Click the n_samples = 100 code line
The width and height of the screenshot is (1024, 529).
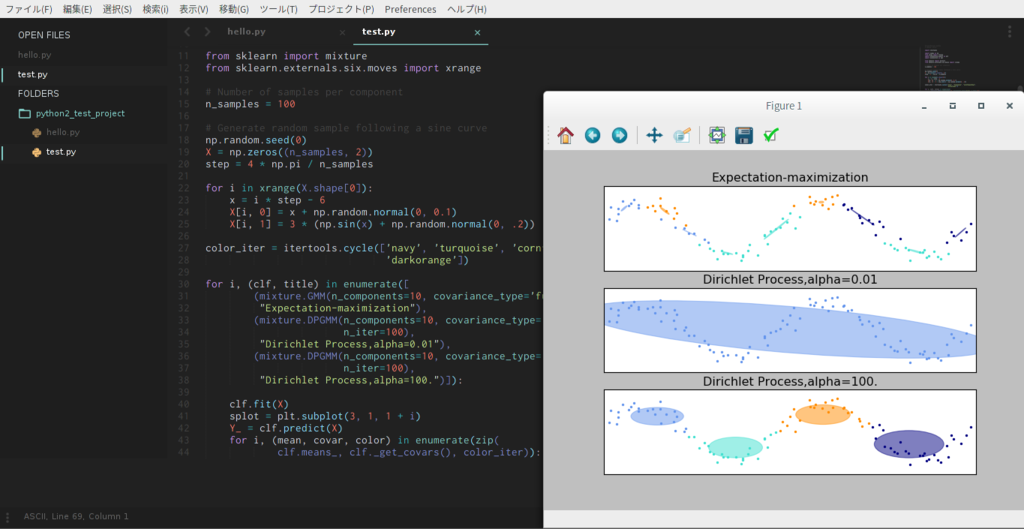coord(250,104)
